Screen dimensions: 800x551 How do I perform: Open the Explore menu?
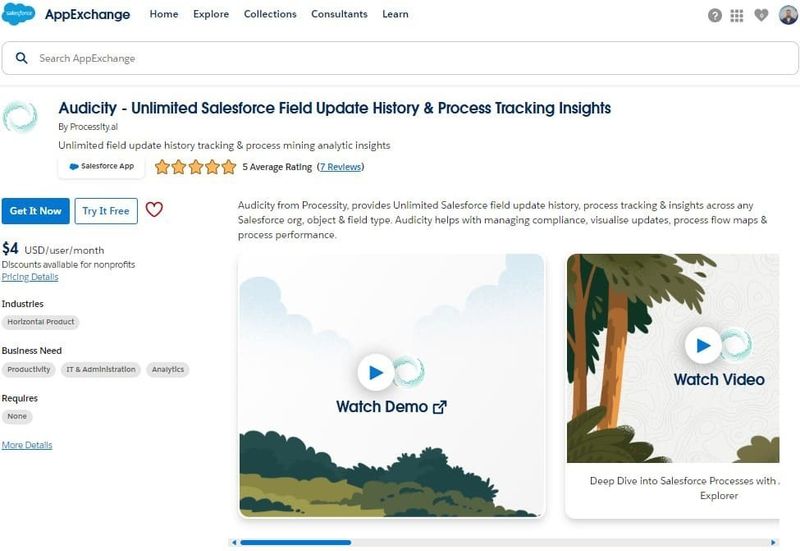pyautogui.click(x=211, y=14)
